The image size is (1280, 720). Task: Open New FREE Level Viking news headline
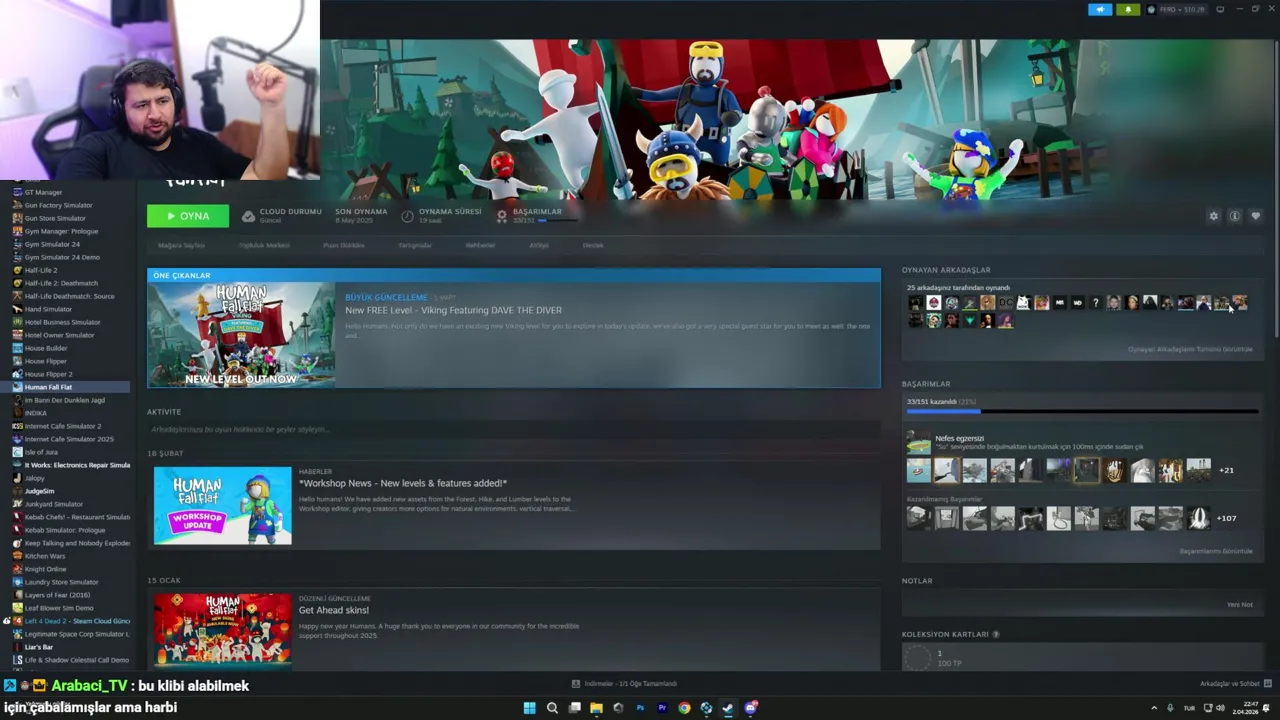tap(453, 310)
